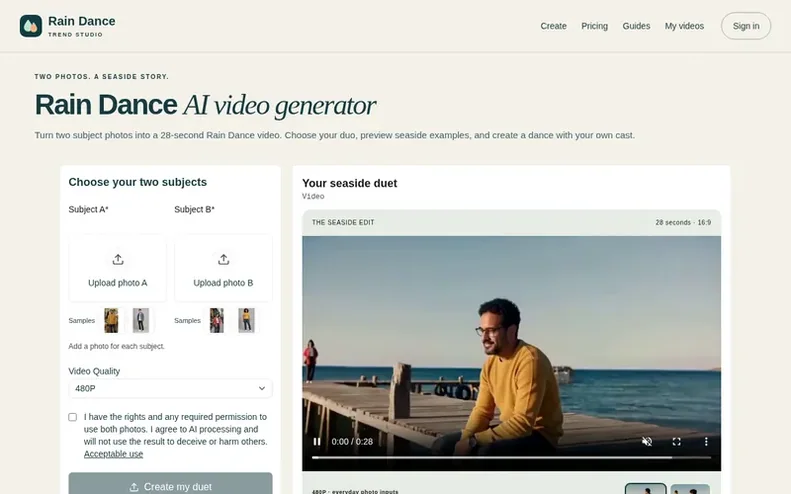Click the 'THE SEASIDE EDIT' label
791x494 pixels.
coord(343,223)
